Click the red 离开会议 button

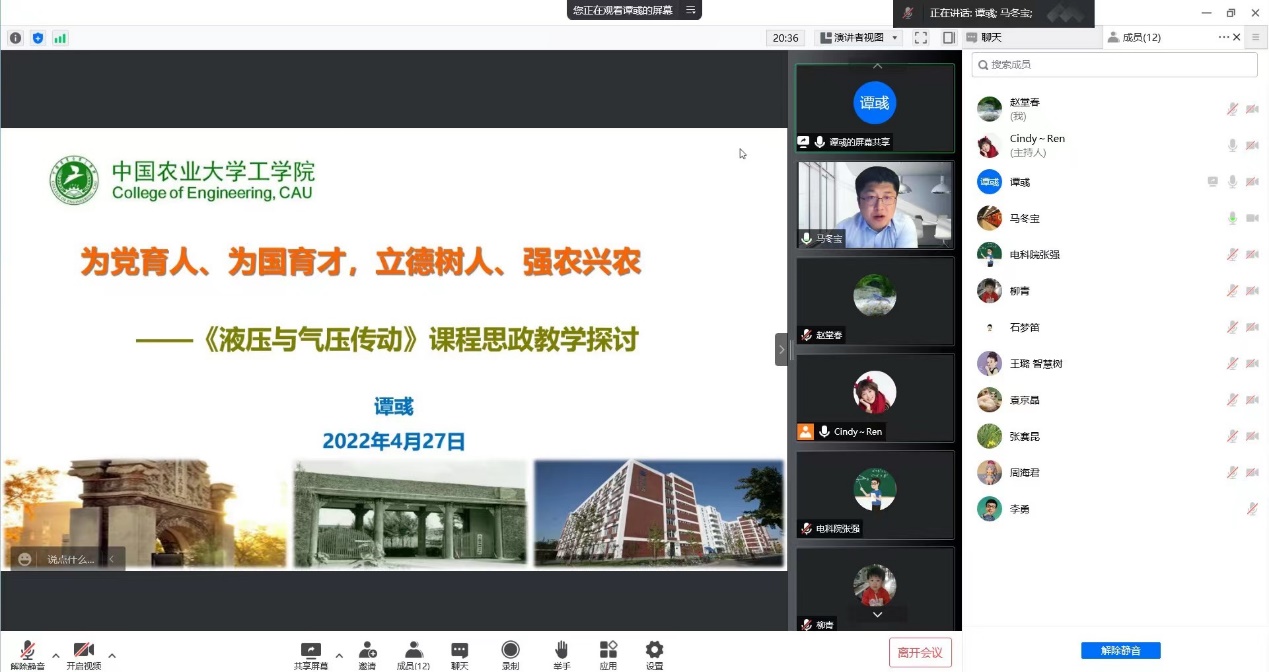click(x=920, y=653)
